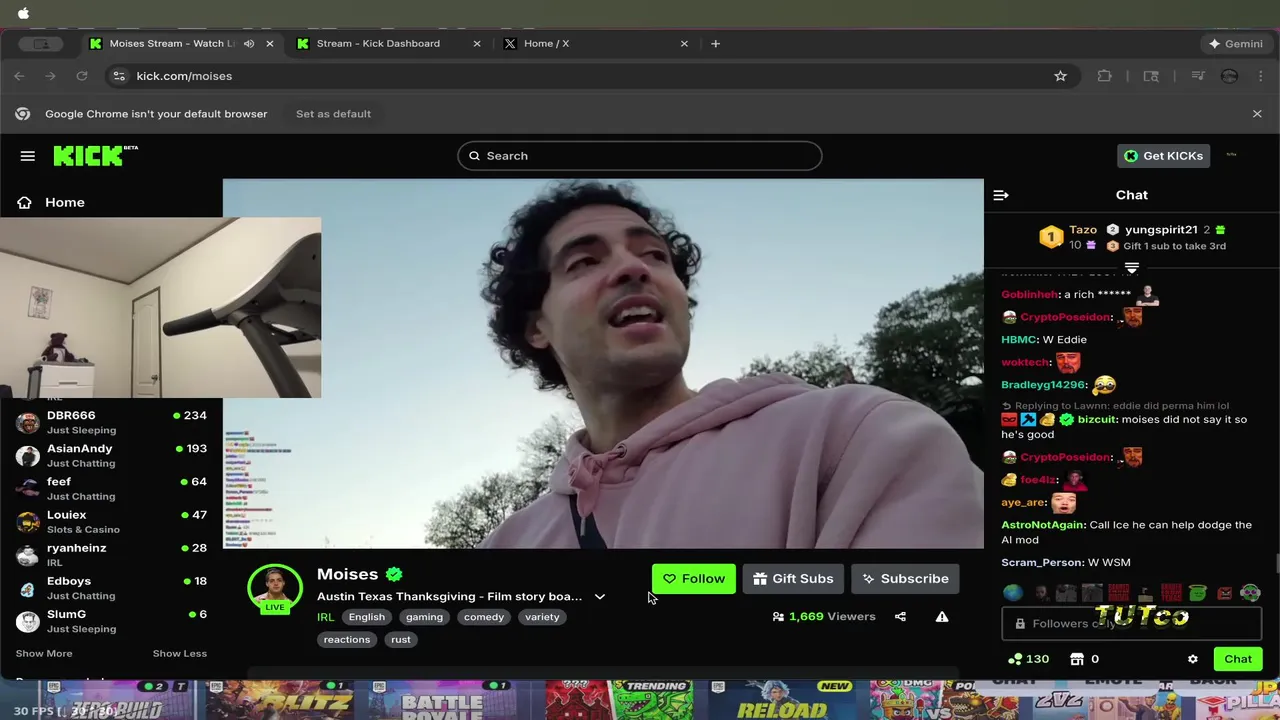Open chat settings gear icon
This screenshot has height=720, width=1280.
coord(1192,659)
